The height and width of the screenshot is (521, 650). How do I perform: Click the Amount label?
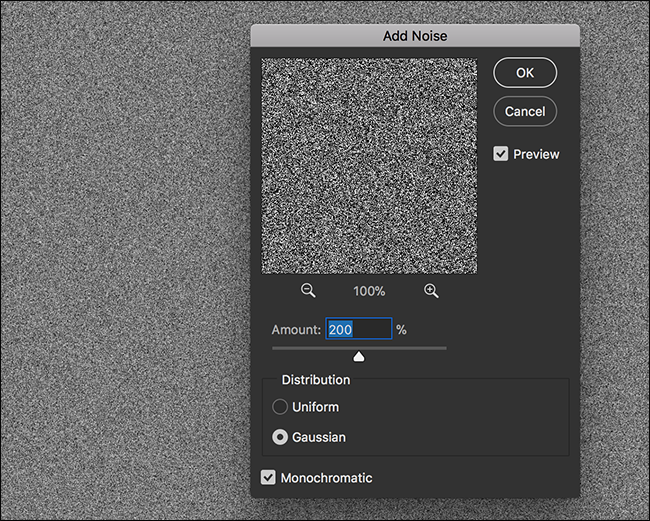296,330
